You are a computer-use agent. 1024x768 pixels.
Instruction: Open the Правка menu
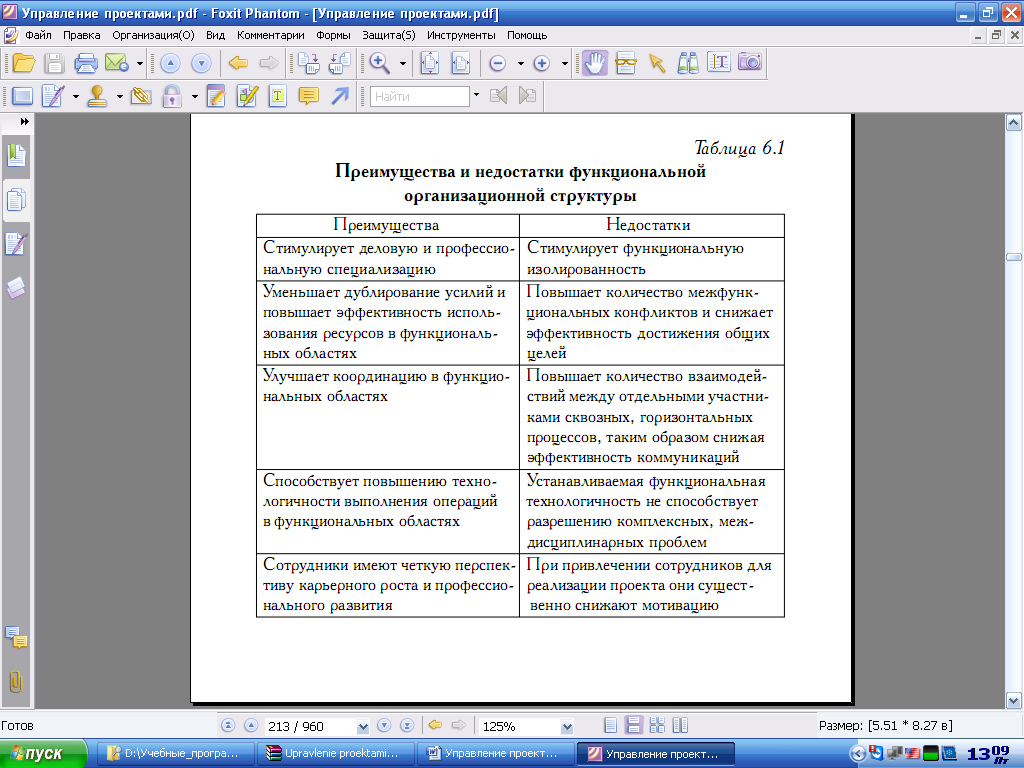82,35
